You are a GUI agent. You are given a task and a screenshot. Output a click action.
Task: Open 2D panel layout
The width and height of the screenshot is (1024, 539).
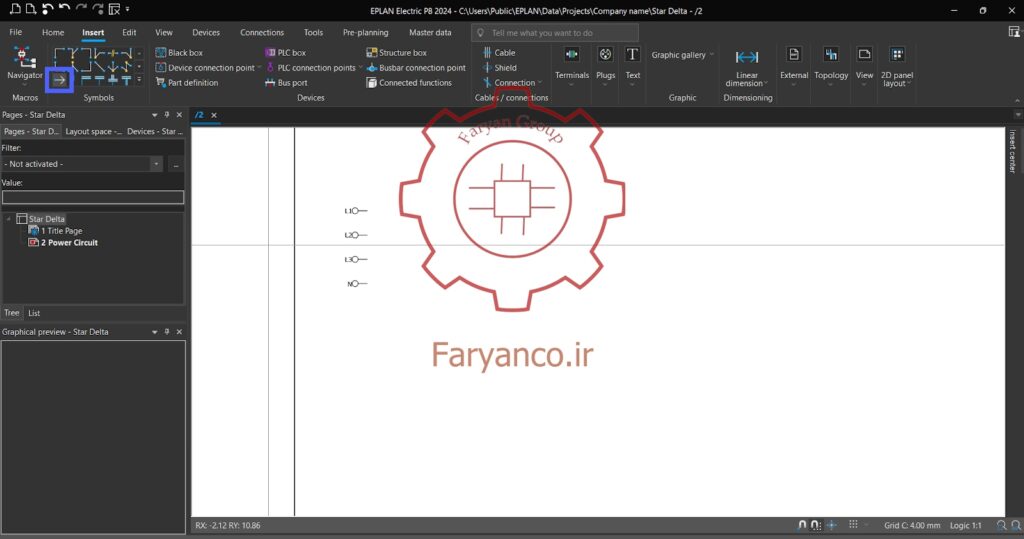pos(897,67)
